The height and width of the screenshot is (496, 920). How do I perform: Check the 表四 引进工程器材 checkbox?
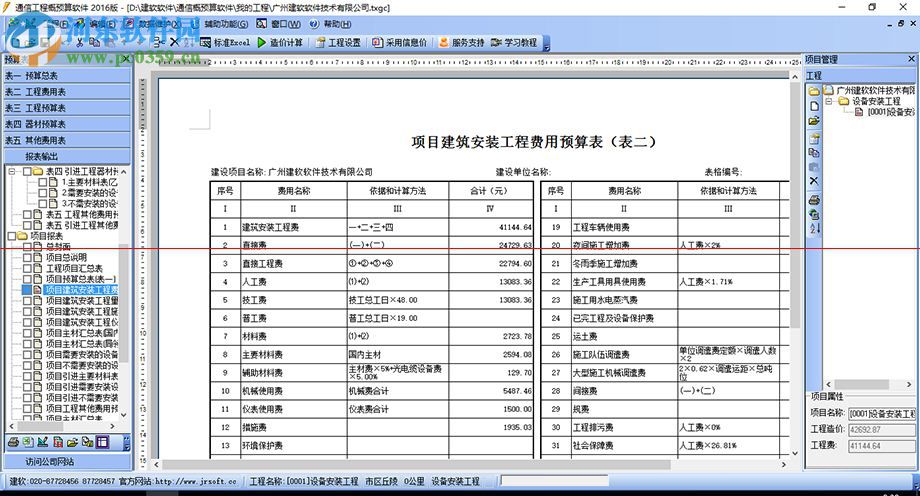(x=27, y=171)
